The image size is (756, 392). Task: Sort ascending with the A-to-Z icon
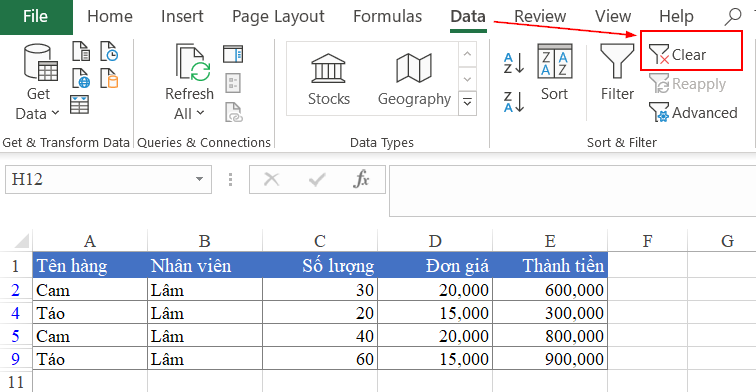[514, 63]
